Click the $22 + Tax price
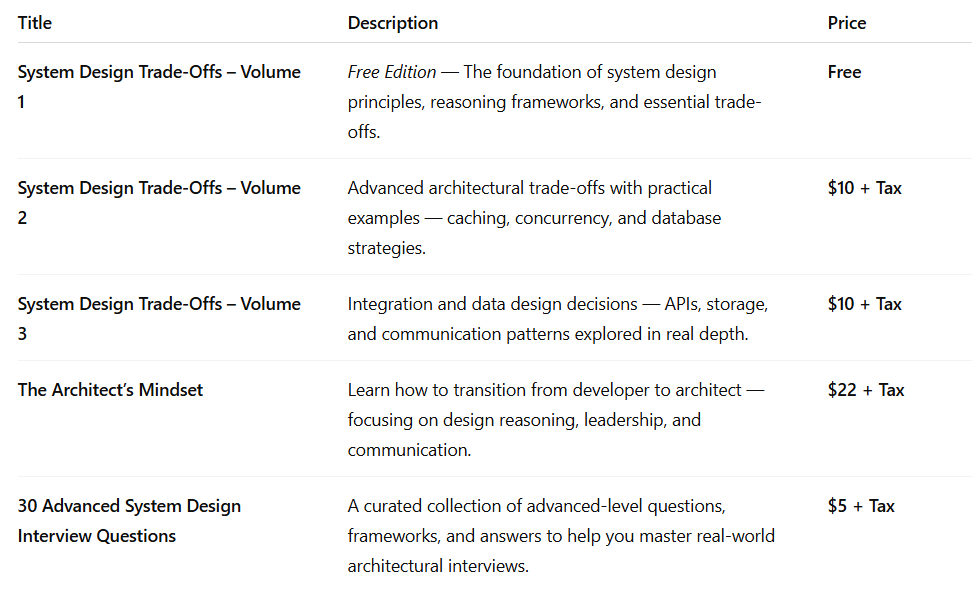Screen dimensions: 972x592 (865, 390)
